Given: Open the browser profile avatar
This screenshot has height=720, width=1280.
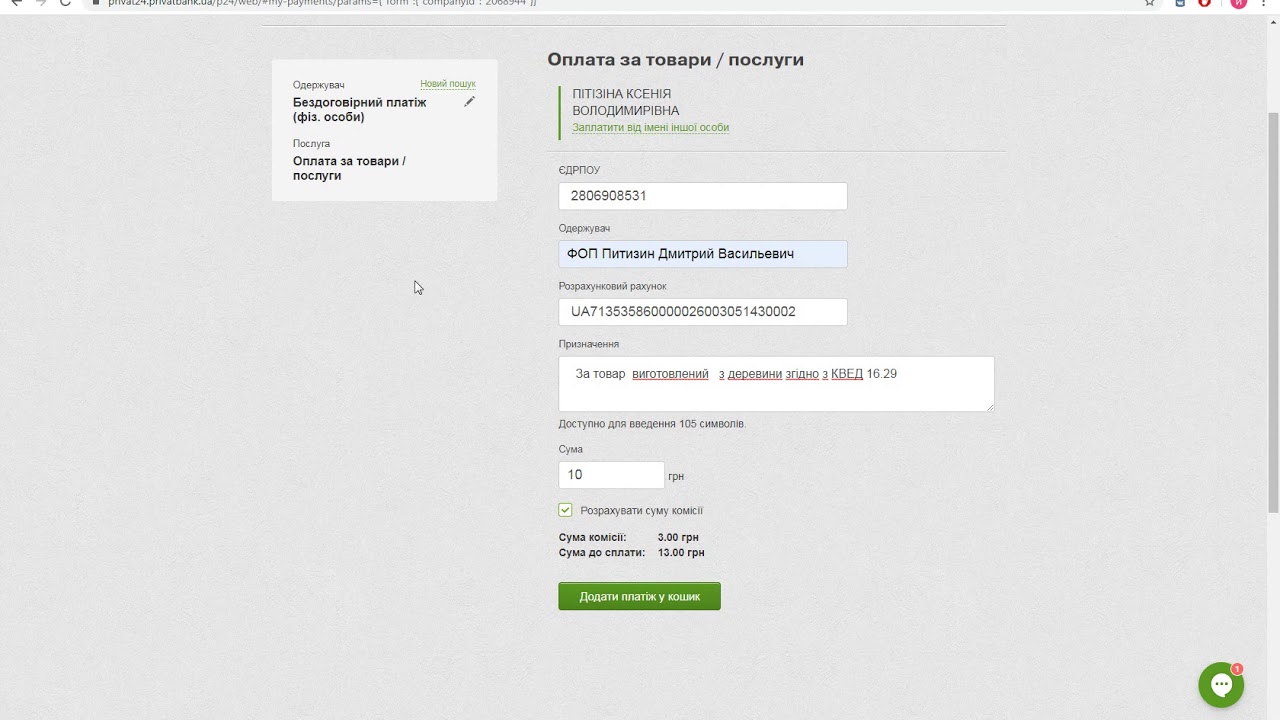Looking at the screenshot, I should 1238,3.
